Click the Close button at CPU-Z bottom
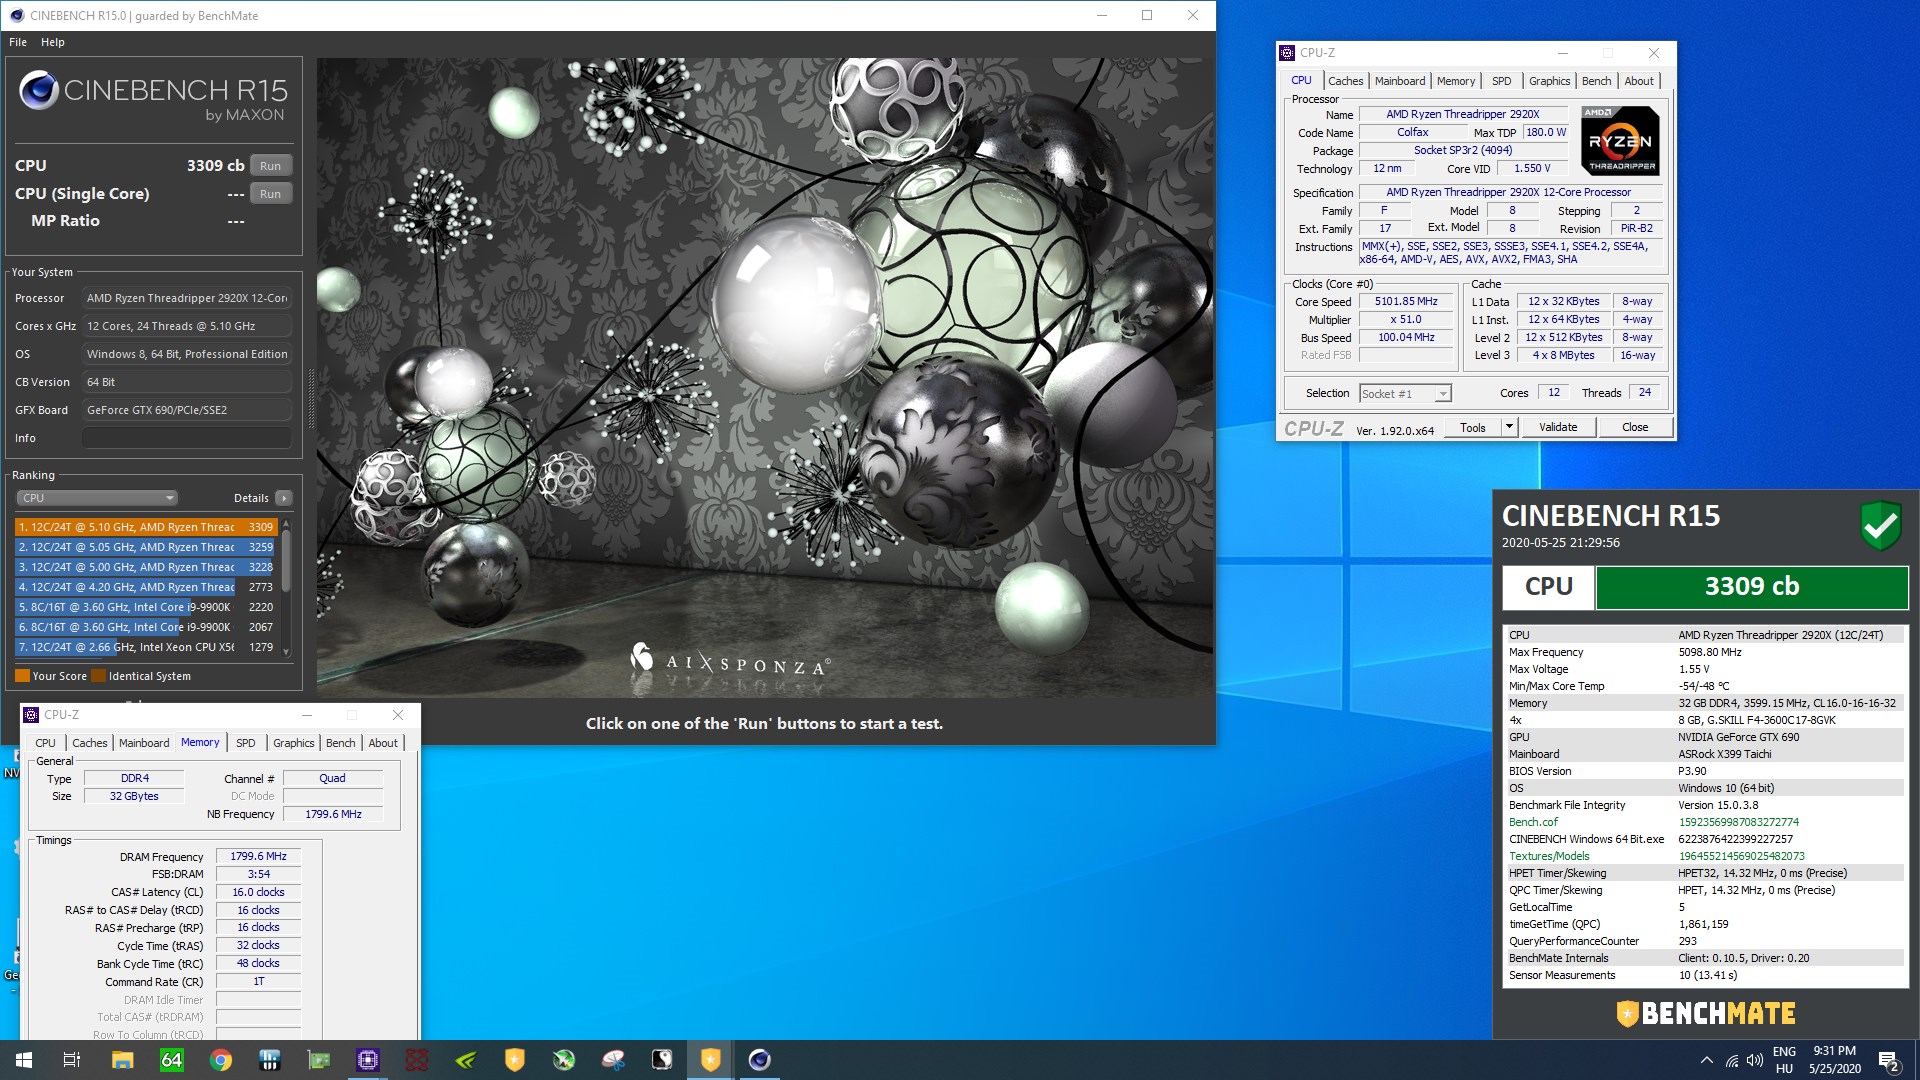The width and height of the screenshot is (1920, 1080). (1635, 427)
